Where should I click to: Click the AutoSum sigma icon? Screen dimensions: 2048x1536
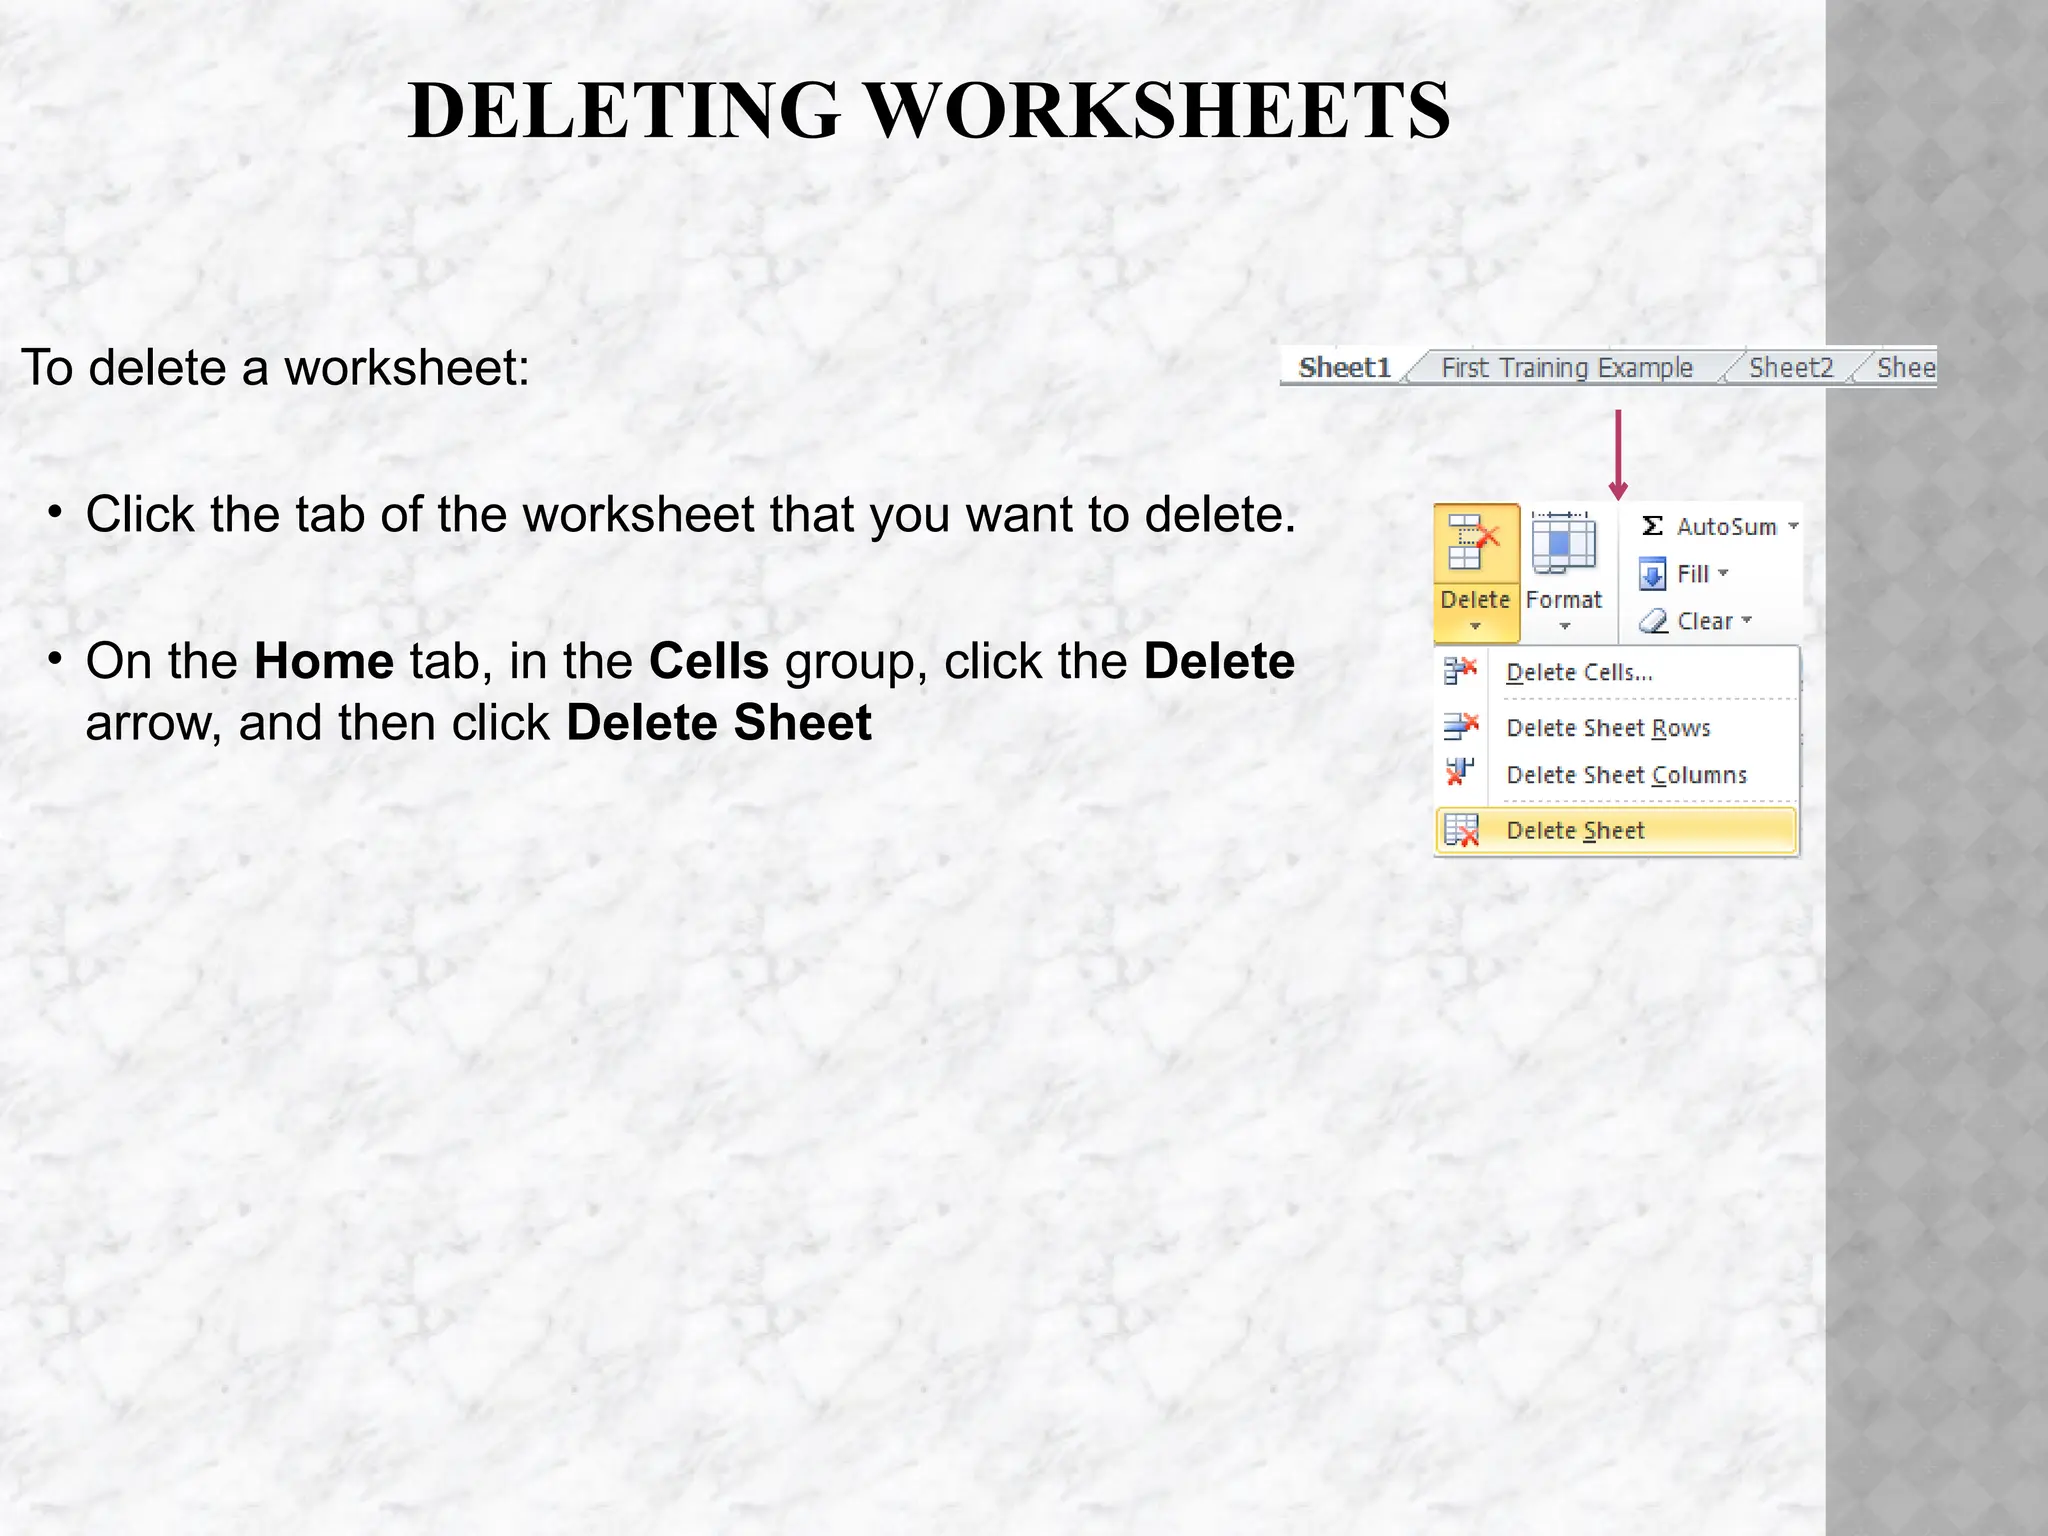[1652, 526]
